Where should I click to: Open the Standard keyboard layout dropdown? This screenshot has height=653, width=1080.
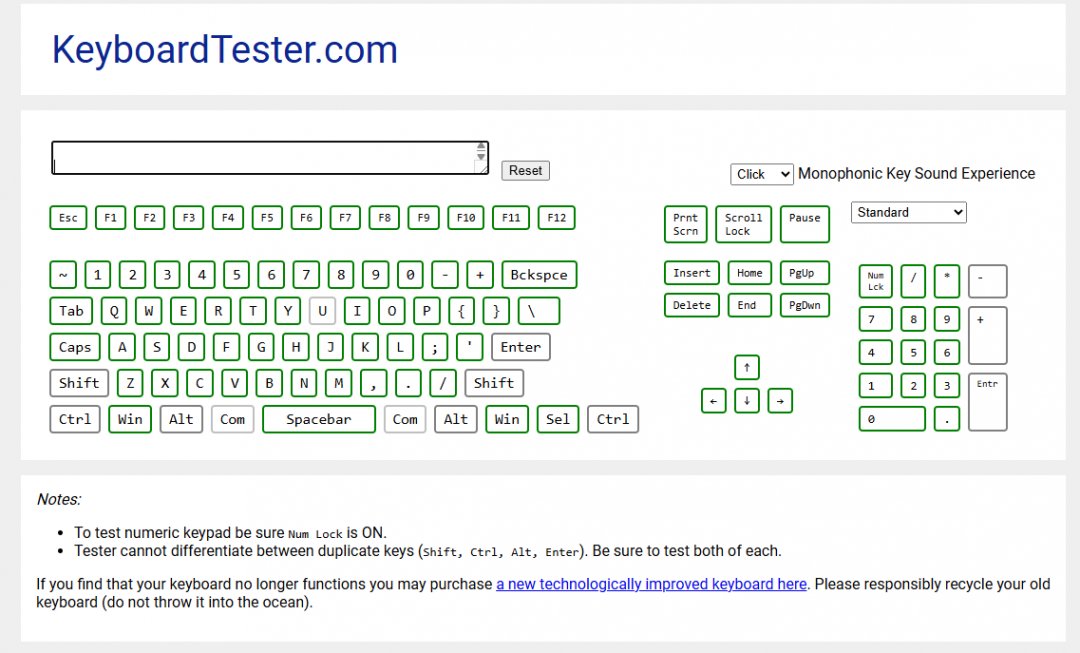(908, 212)
